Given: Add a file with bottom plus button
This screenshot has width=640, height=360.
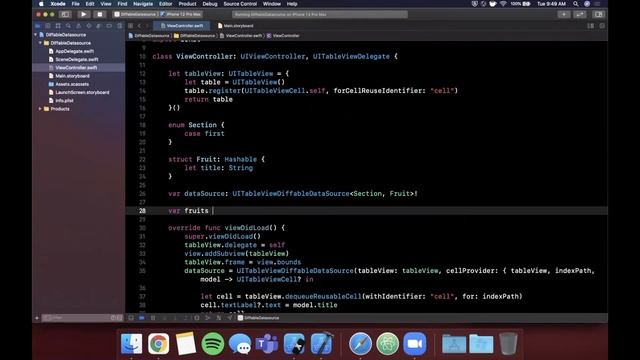Looking at the screenshot, I should coord(37,318).
